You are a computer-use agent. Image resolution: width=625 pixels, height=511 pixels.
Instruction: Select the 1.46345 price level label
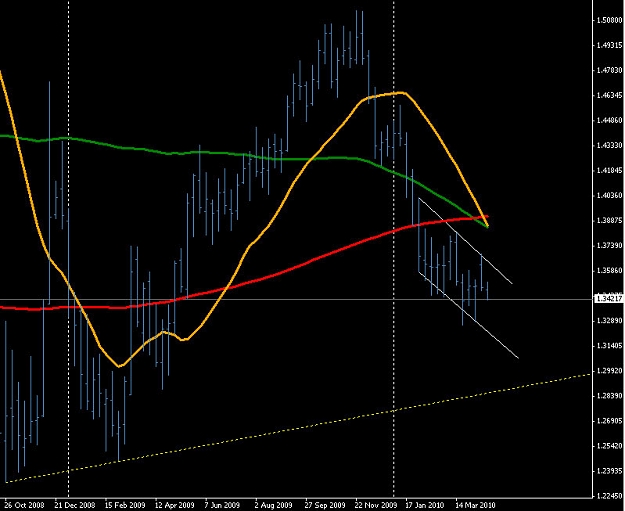pos(609,95)
